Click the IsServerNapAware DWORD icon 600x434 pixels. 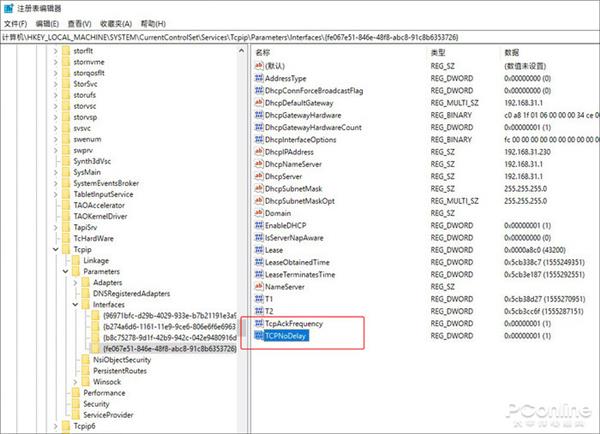259,237
